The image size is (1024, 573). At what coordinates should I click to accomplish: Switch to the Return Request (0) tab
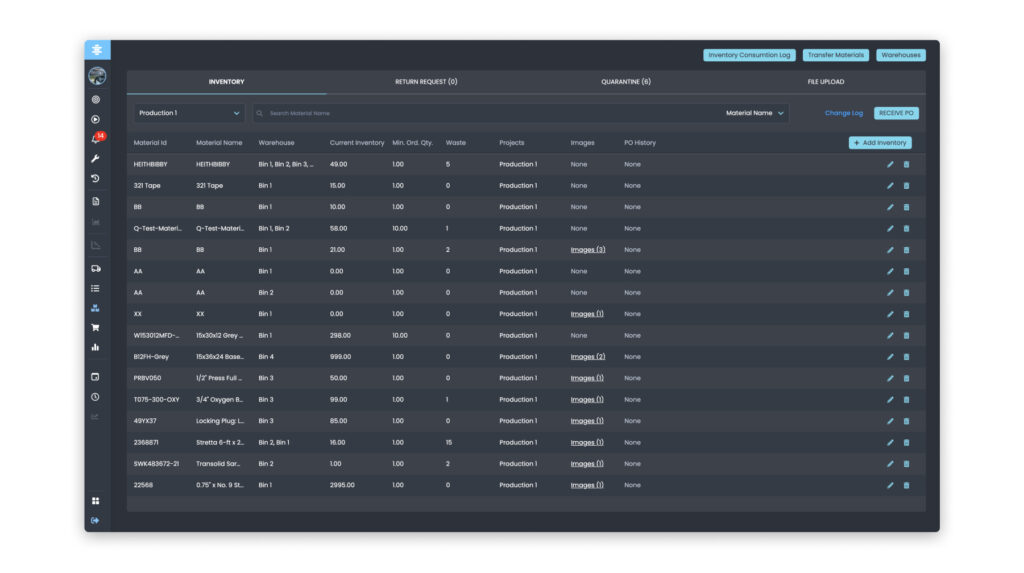[x=426, y=82]
